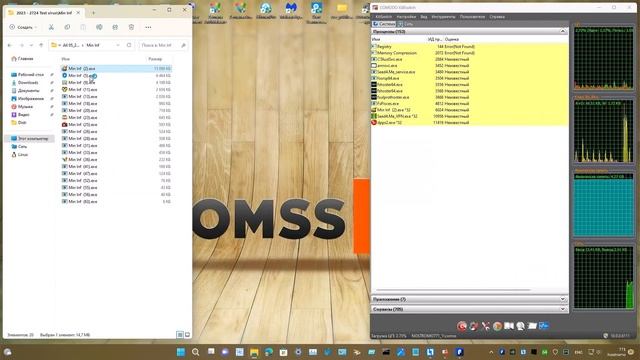
Task: Click the white folder icon in KillSwitch toolbar
Action: pos(532,326)
